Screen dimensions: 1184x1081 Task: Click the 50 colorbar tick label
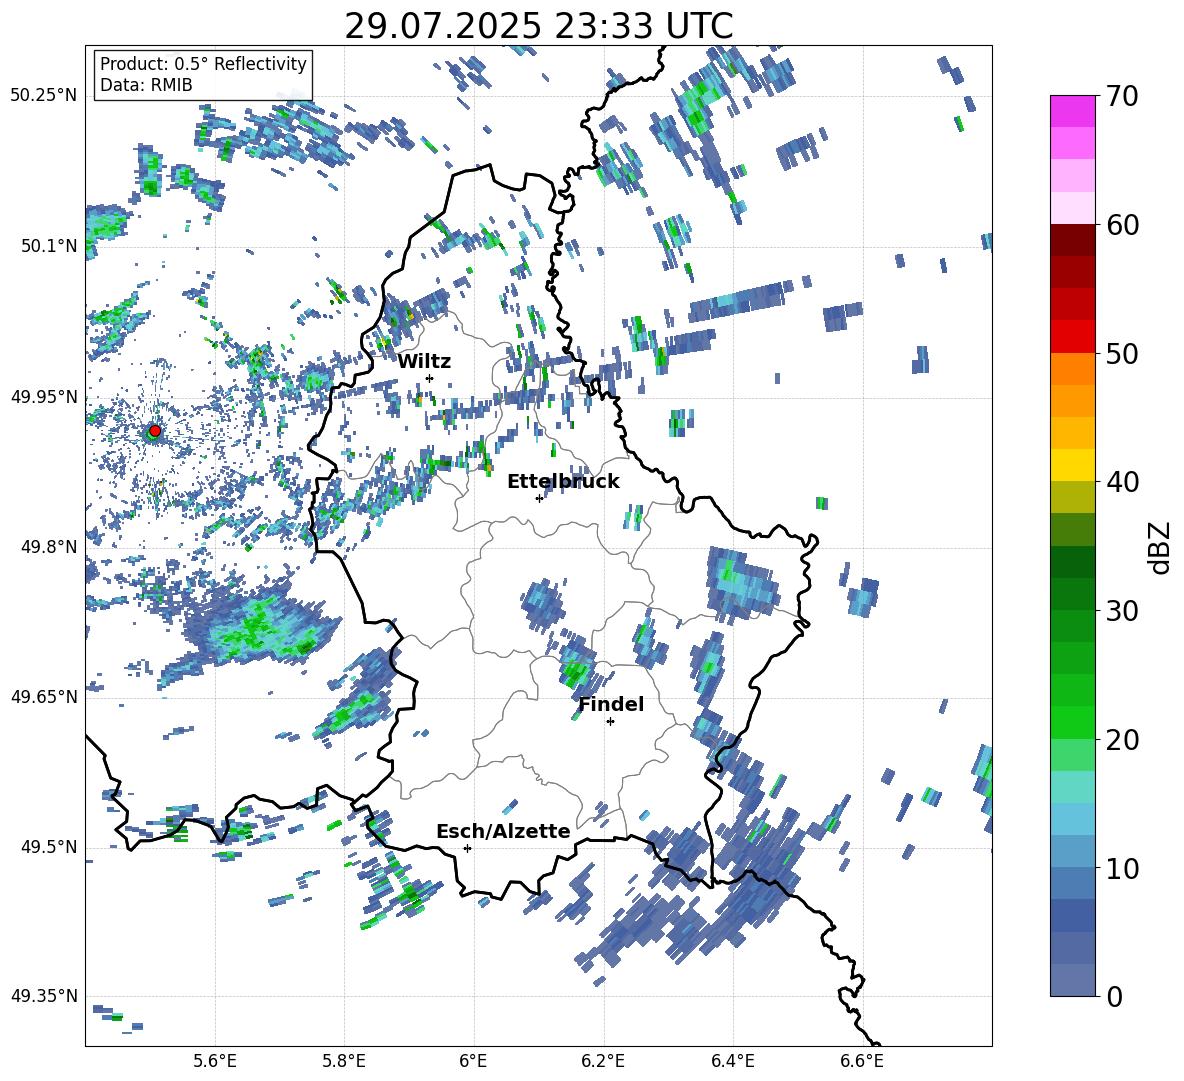[1122, 353]
